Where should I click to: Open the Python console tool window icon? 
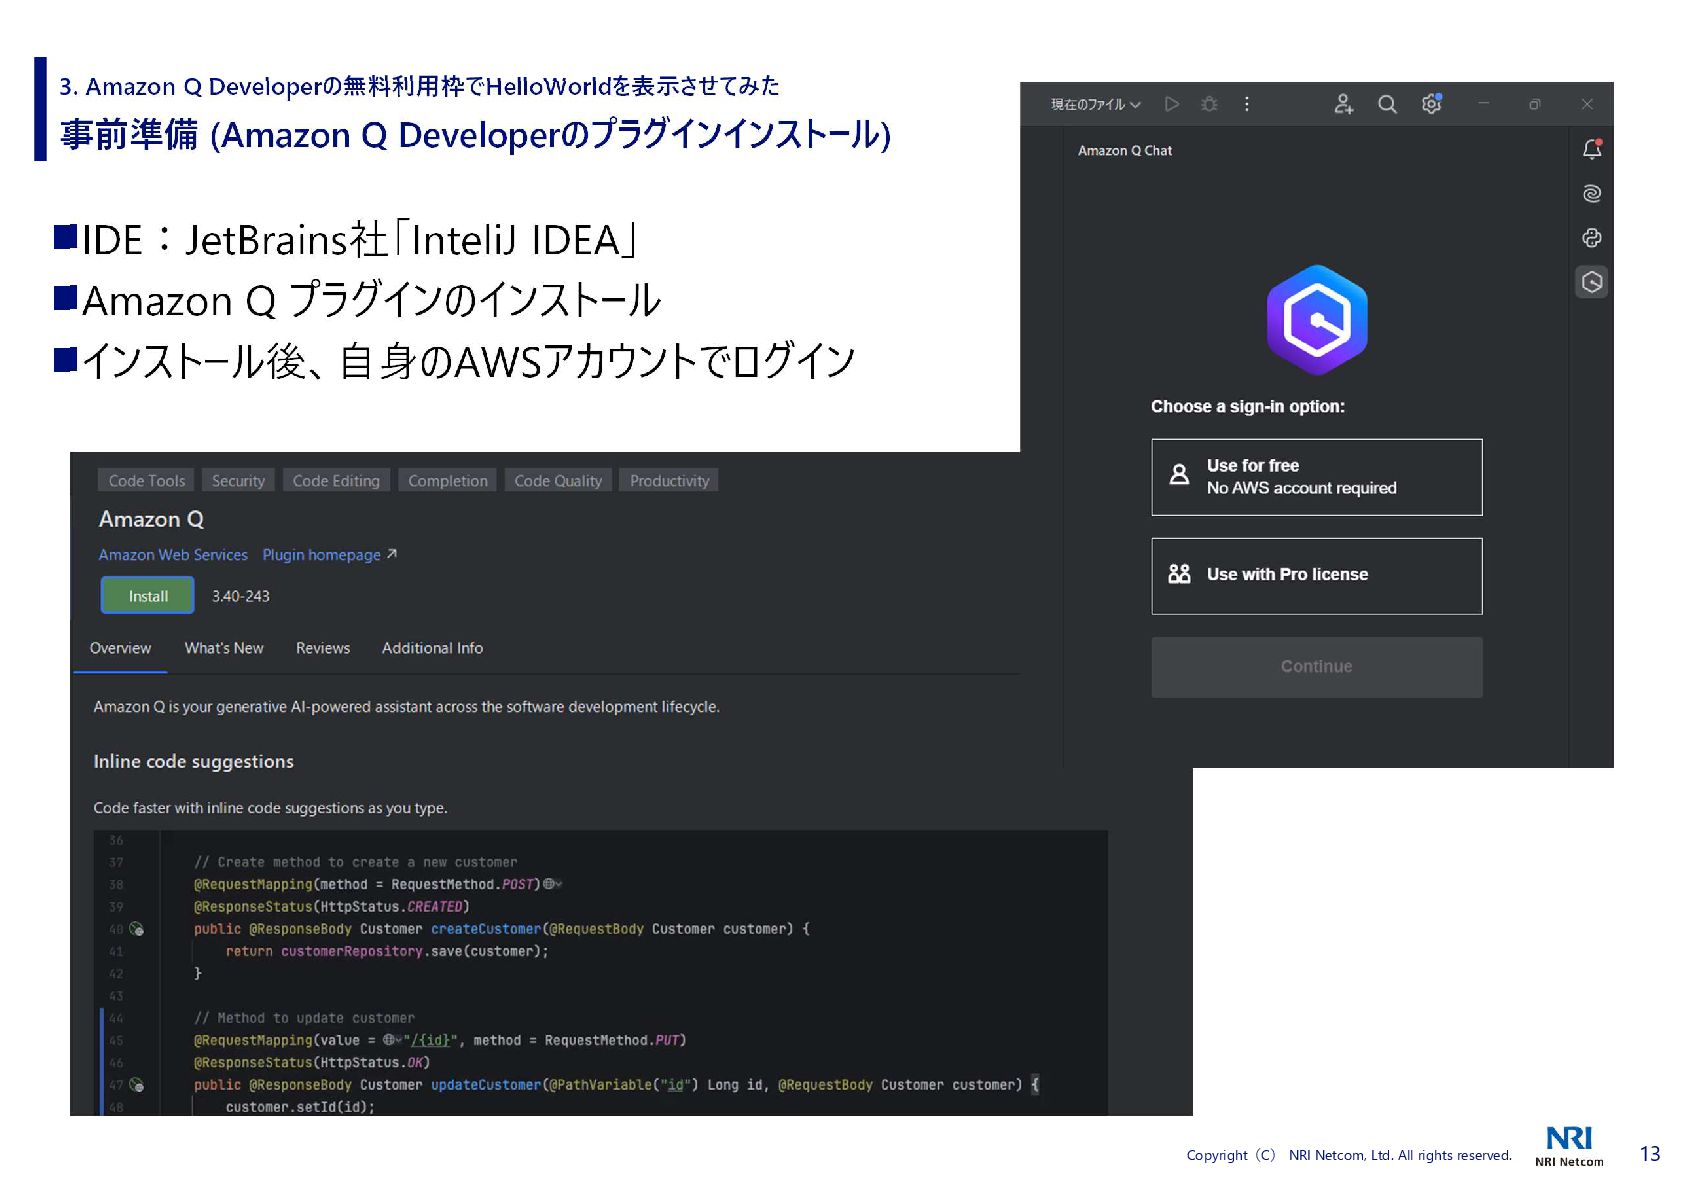tap(1592, 238)
